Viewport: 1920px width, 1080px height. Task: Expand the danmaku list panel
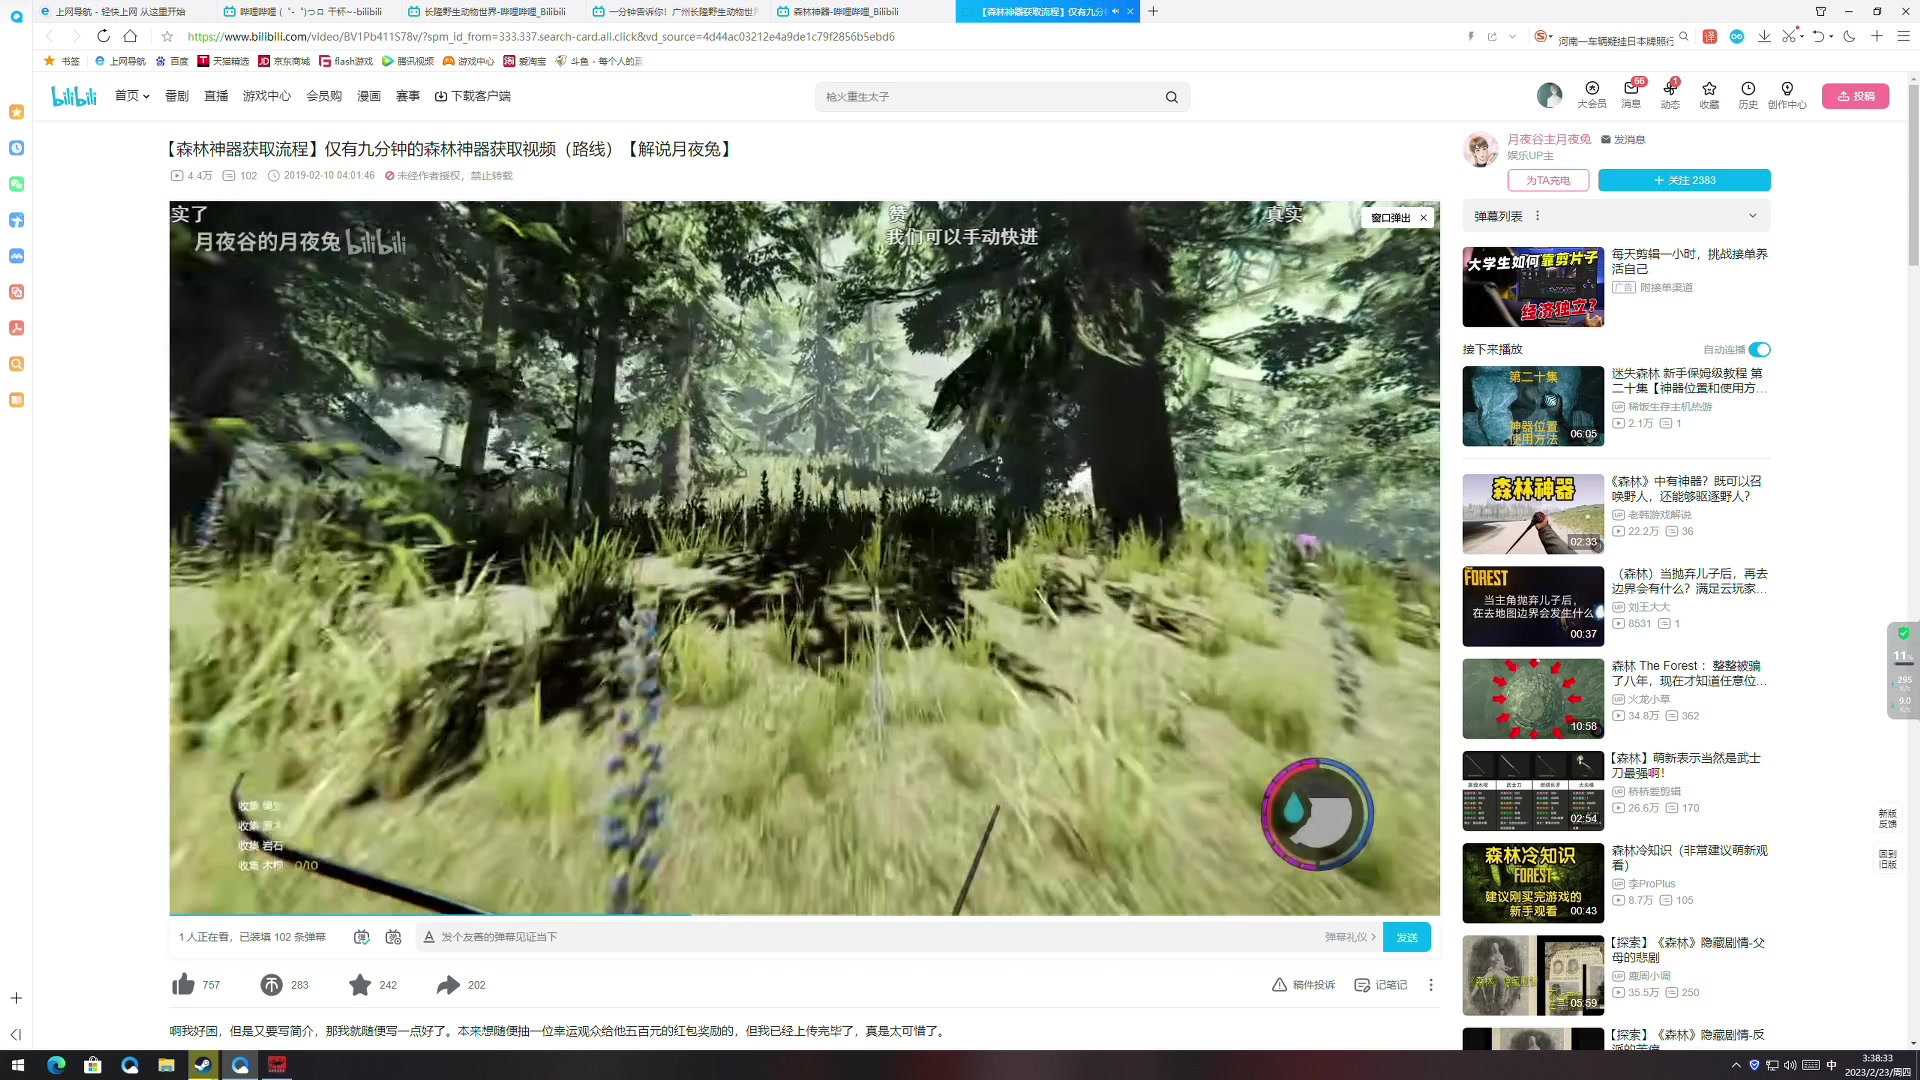click(1752, 216)
